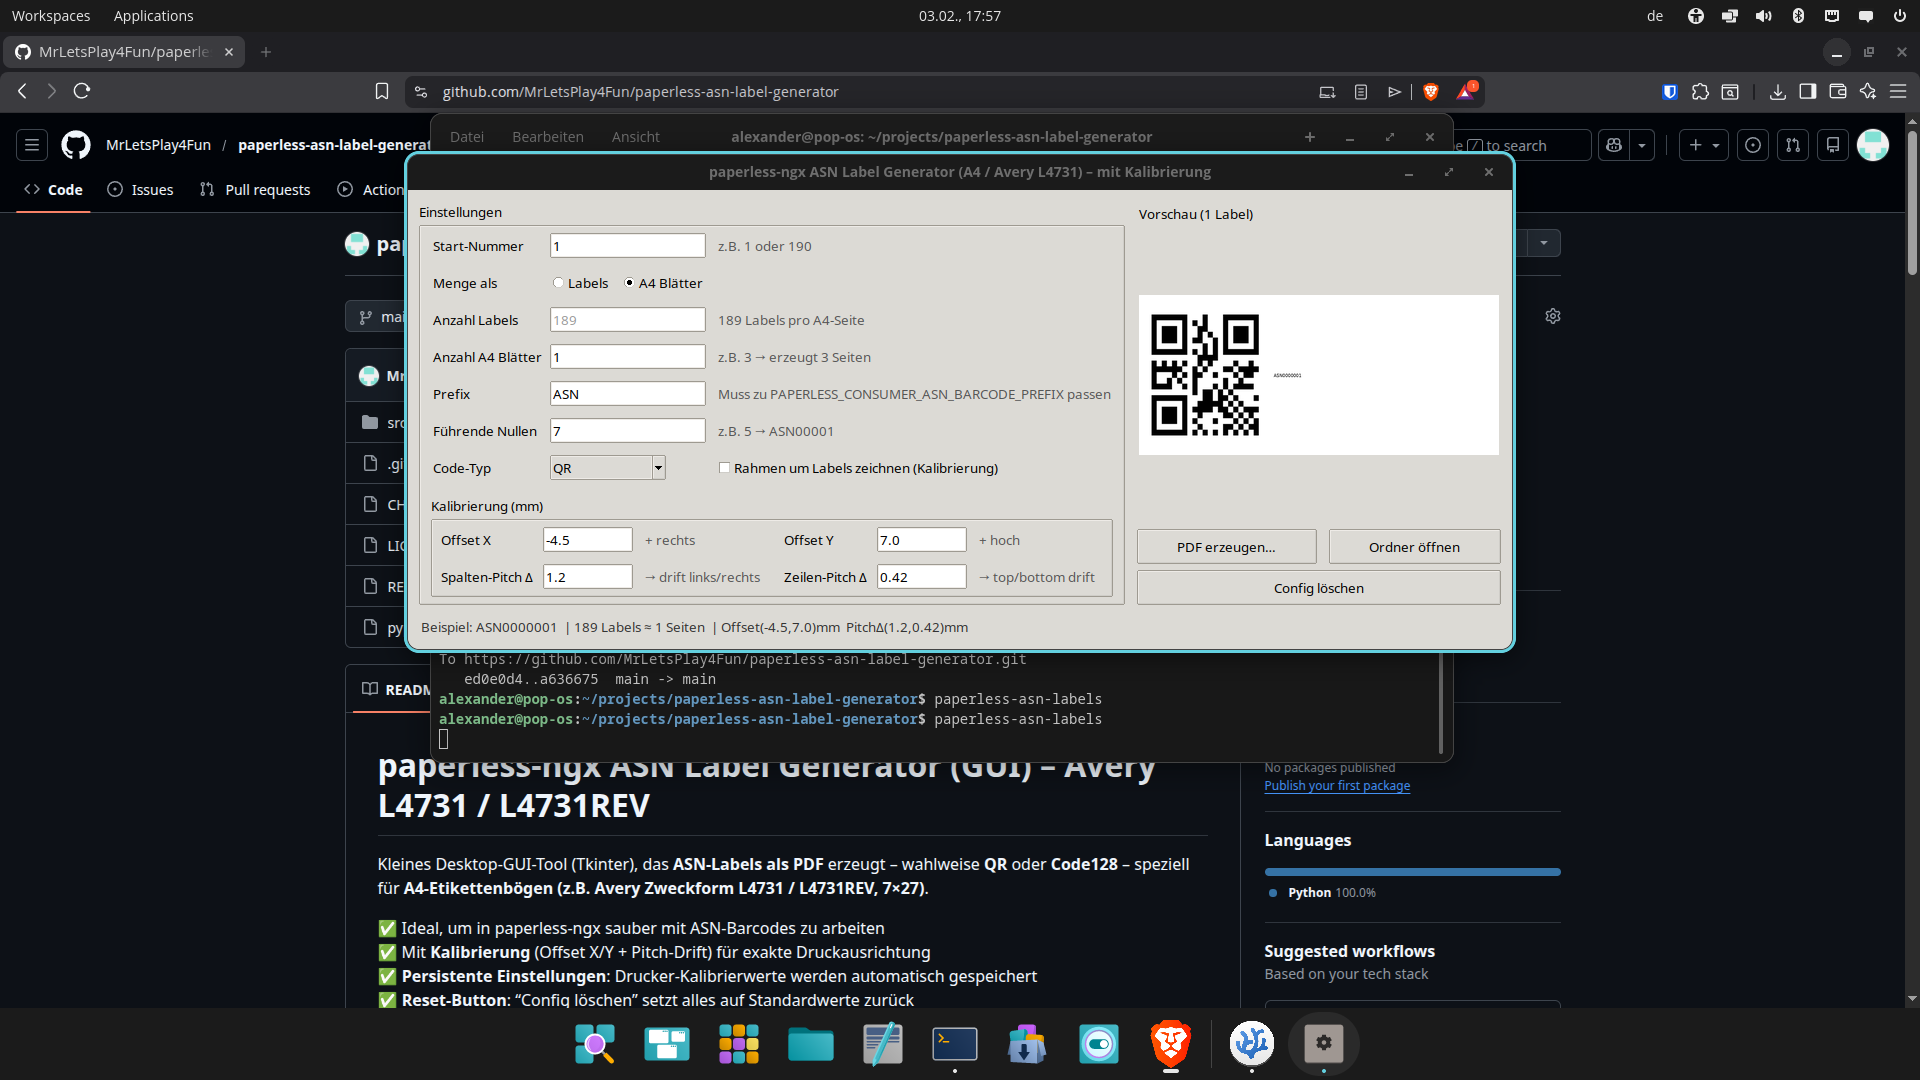
Task: Focus Anzahl A4 Blätter input field
Action: click(627, 357)
